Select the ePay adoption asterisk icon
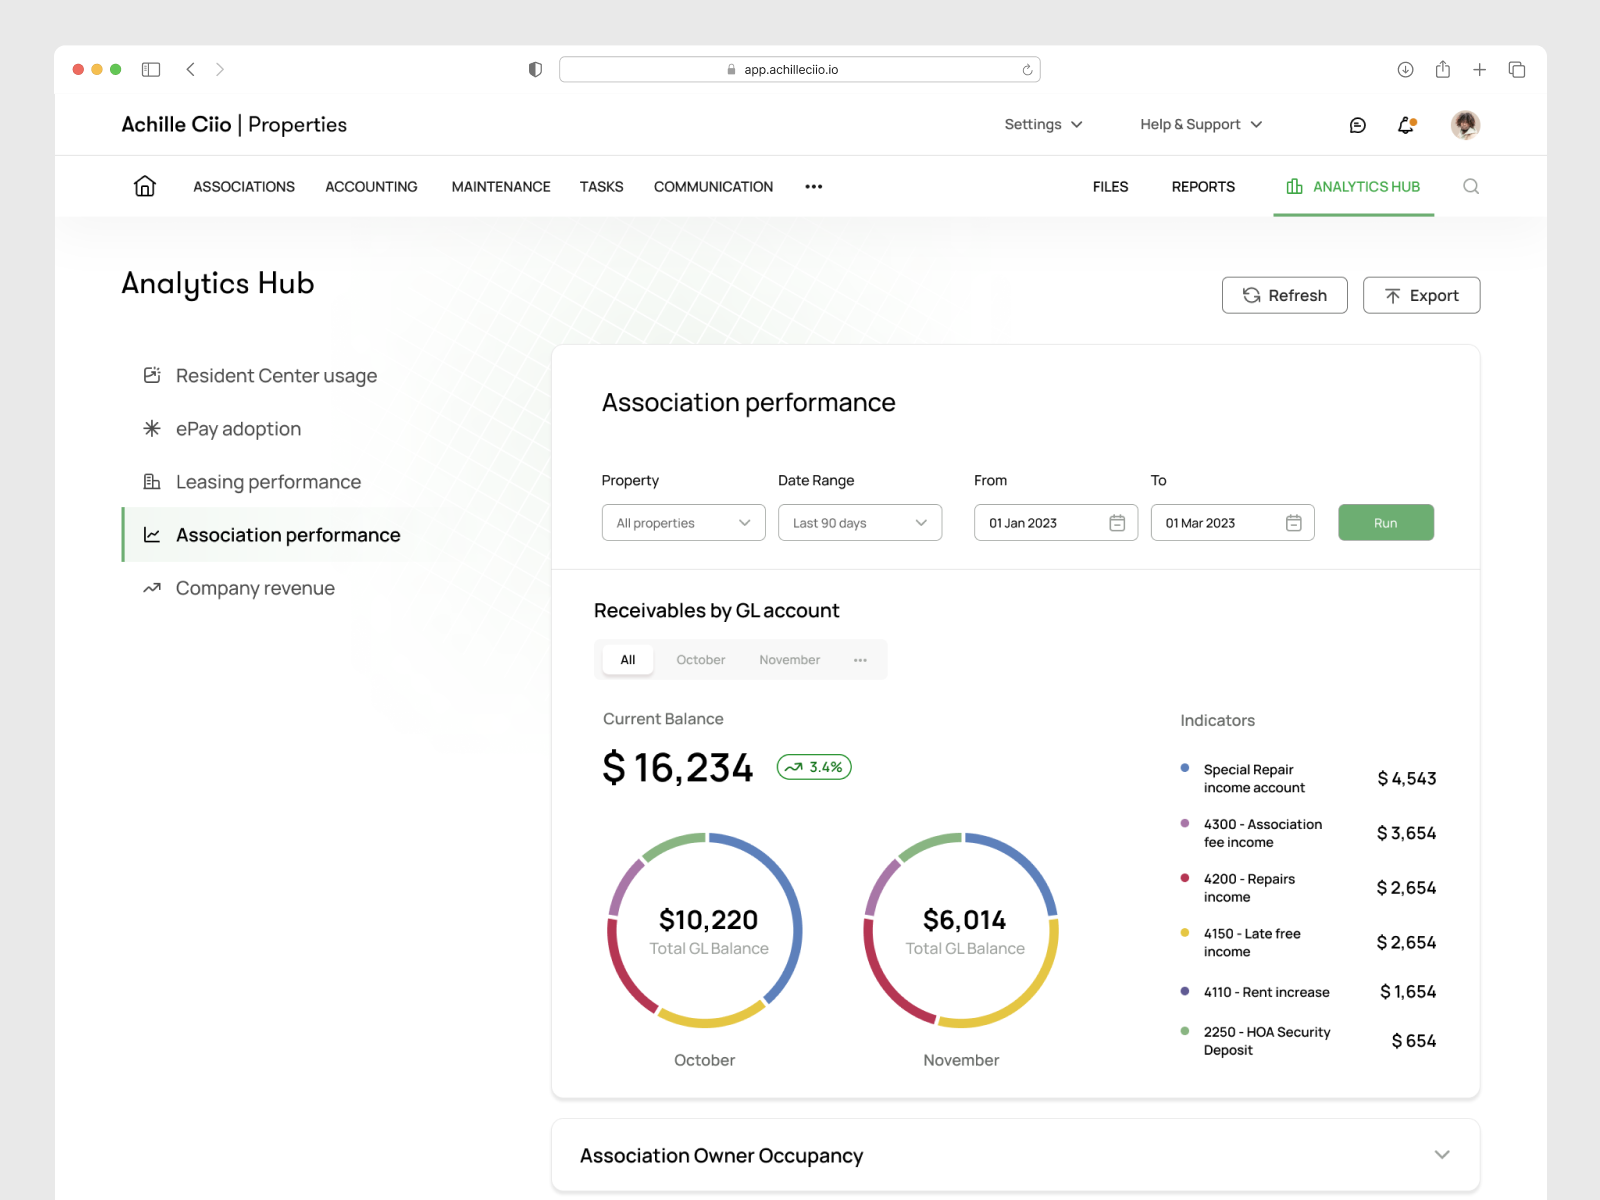1600x1200 pixels. click(x=151, y=428)
